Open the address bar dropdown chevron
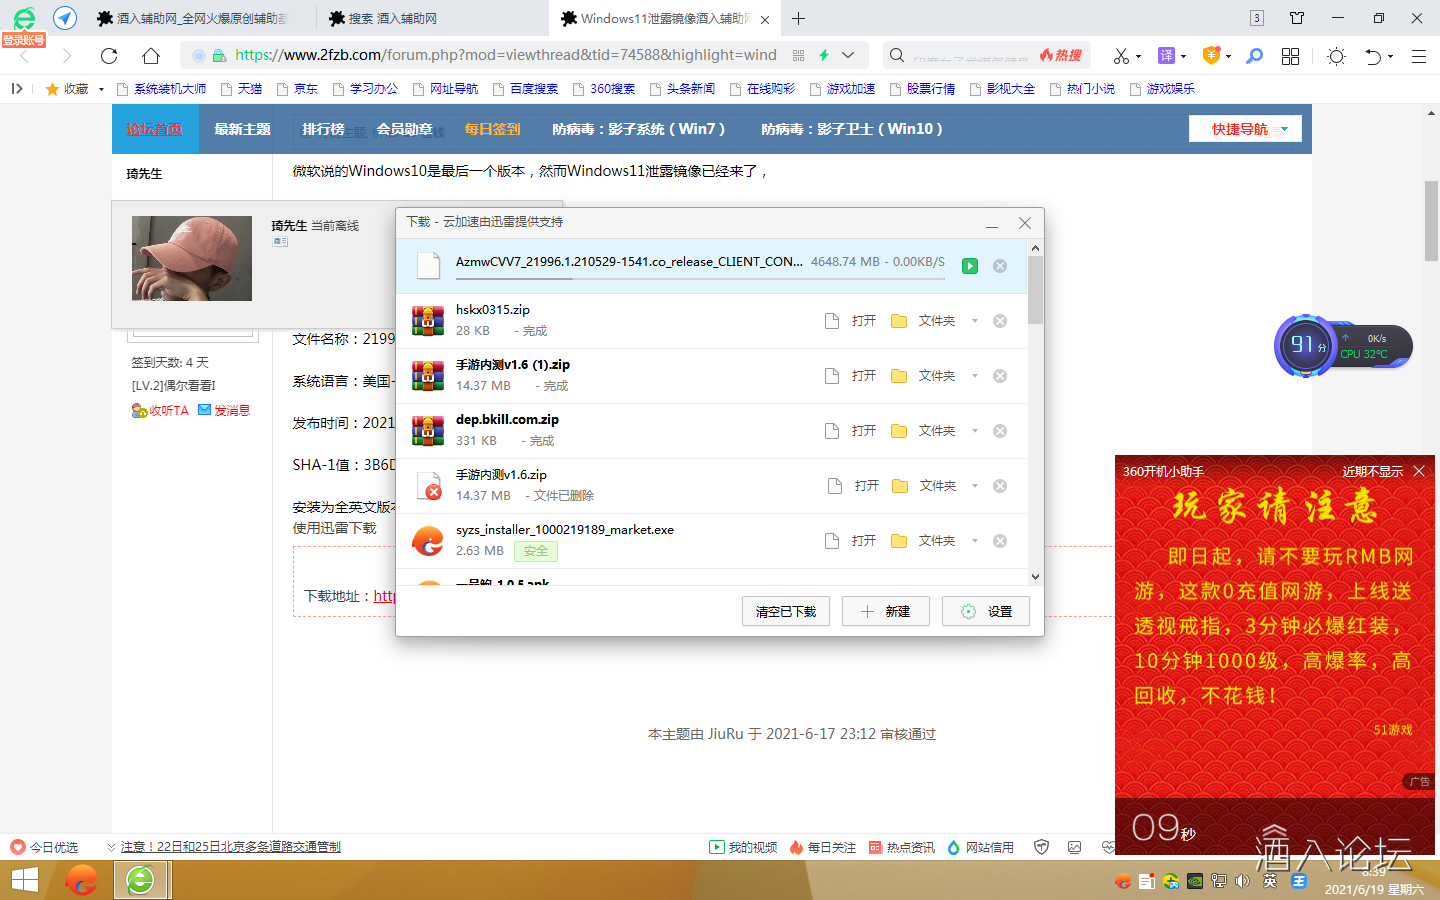This screenshot has width=1440, height=900. coord(848,56)
